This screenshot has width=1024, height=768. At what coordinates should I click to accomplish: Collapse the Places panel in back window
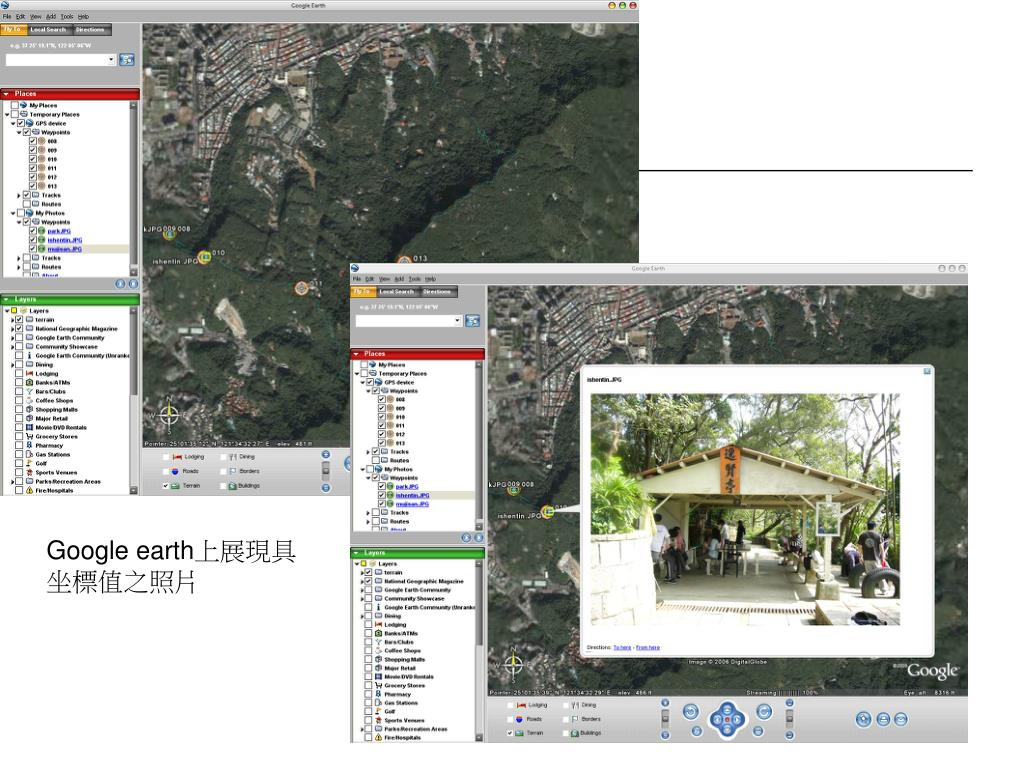point(7,94)
